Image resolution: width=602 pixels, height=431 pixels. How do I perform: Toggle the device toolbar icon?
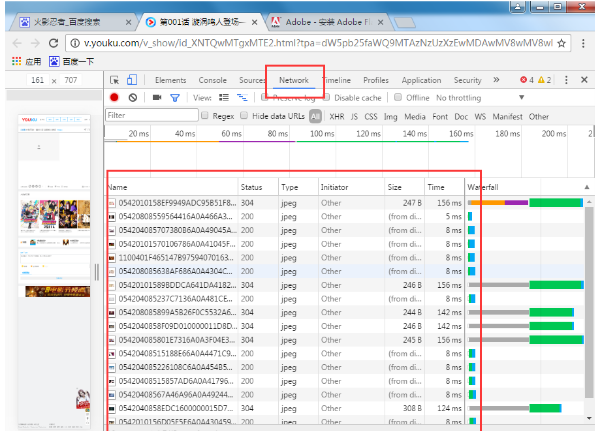134,80
